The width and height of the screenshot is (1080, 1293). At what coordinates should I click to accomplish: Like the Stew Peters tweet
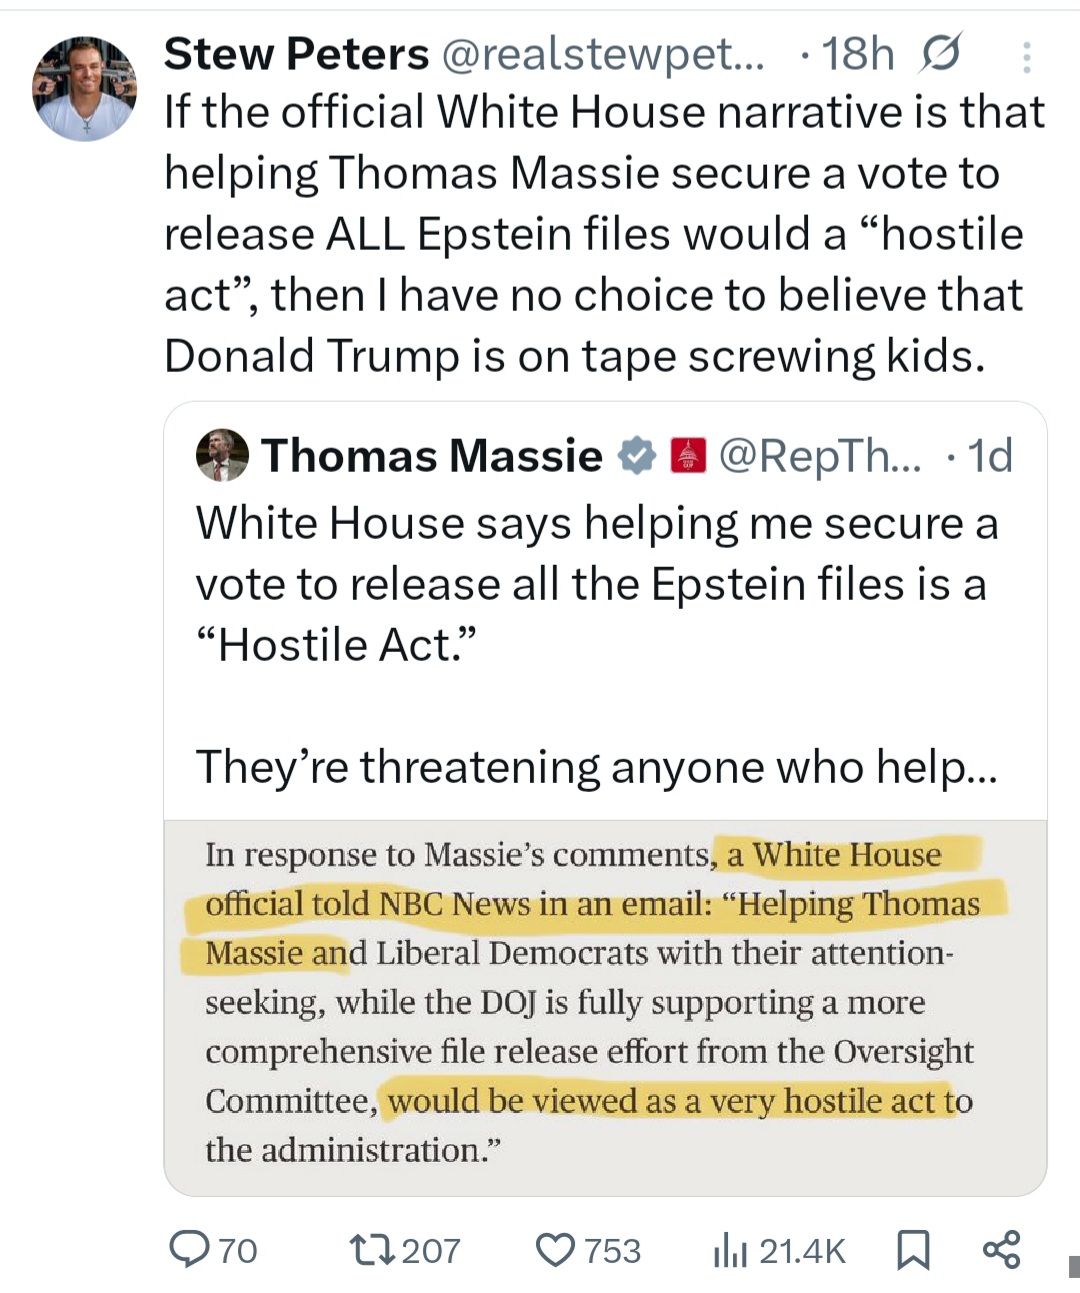tap(555, 1249)
